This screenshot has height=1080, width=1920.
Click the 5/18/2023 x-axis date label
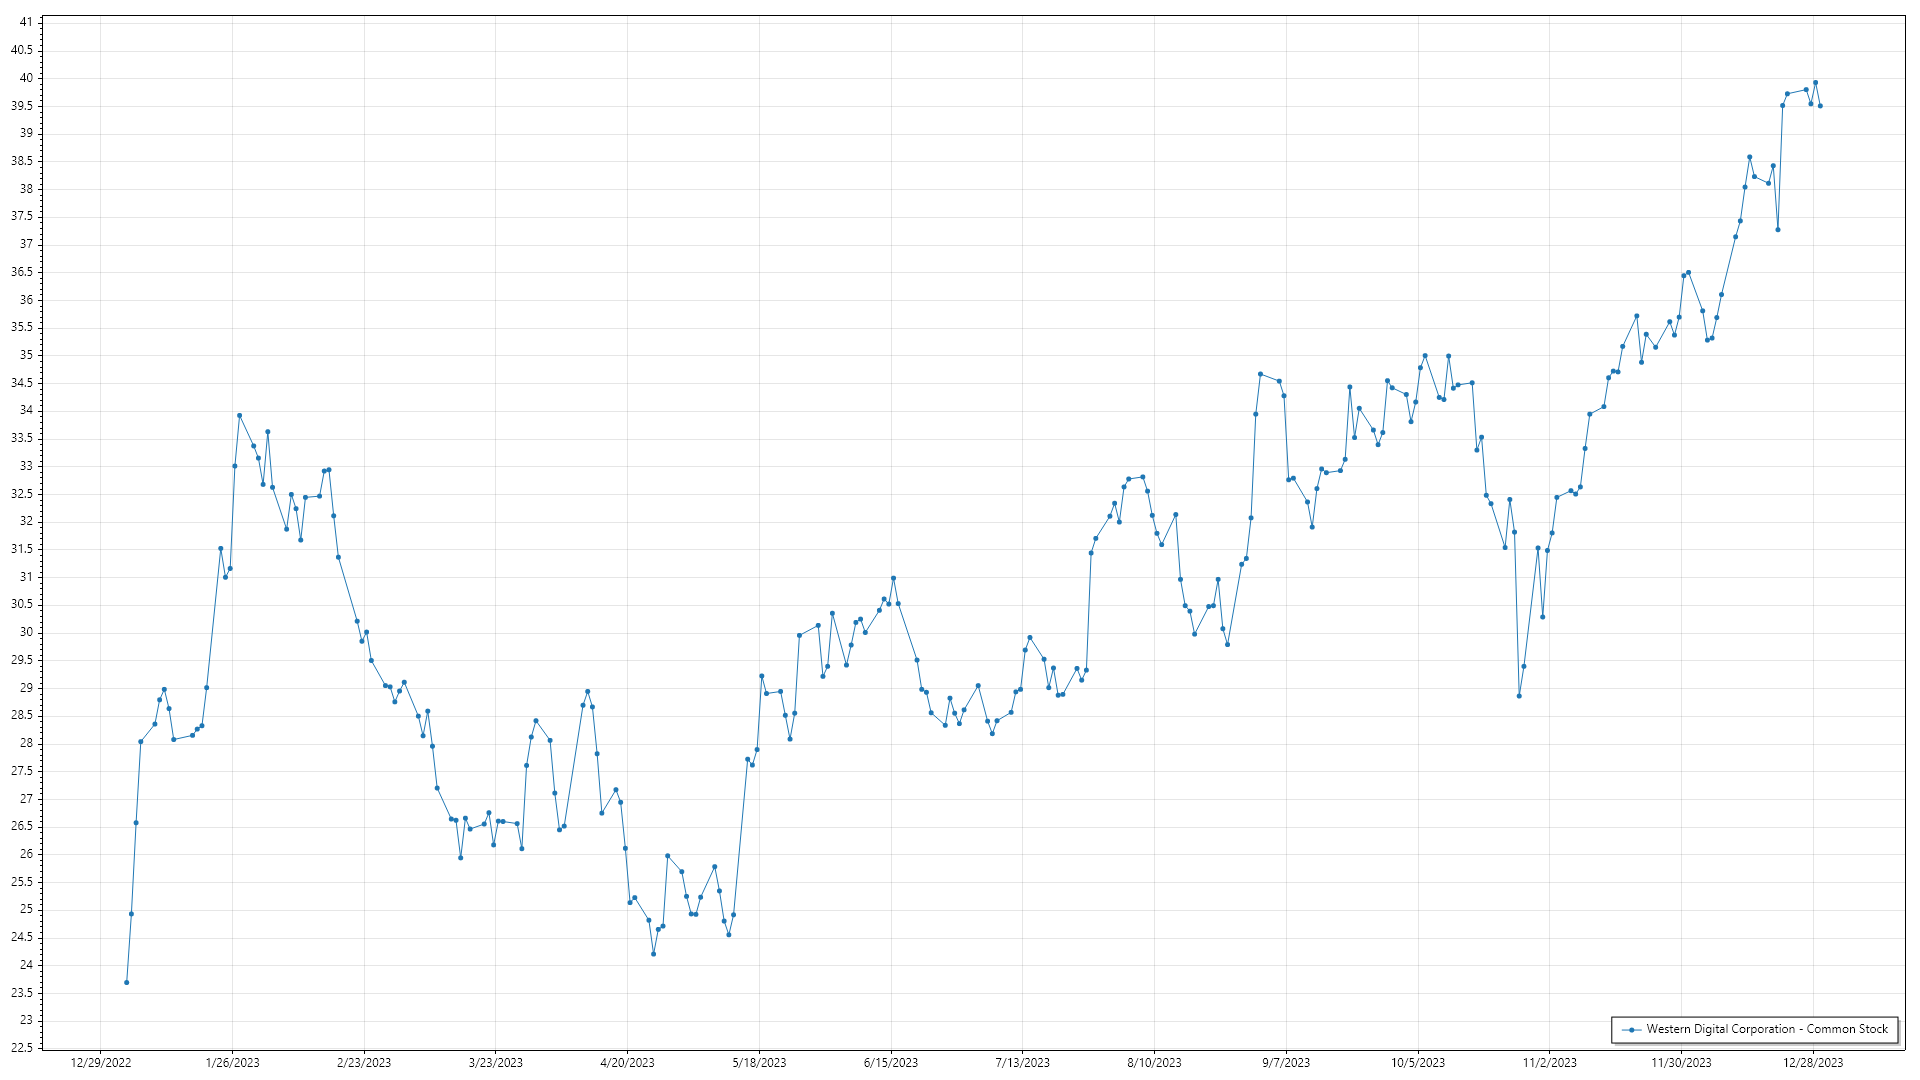(x=759, y=1062)
